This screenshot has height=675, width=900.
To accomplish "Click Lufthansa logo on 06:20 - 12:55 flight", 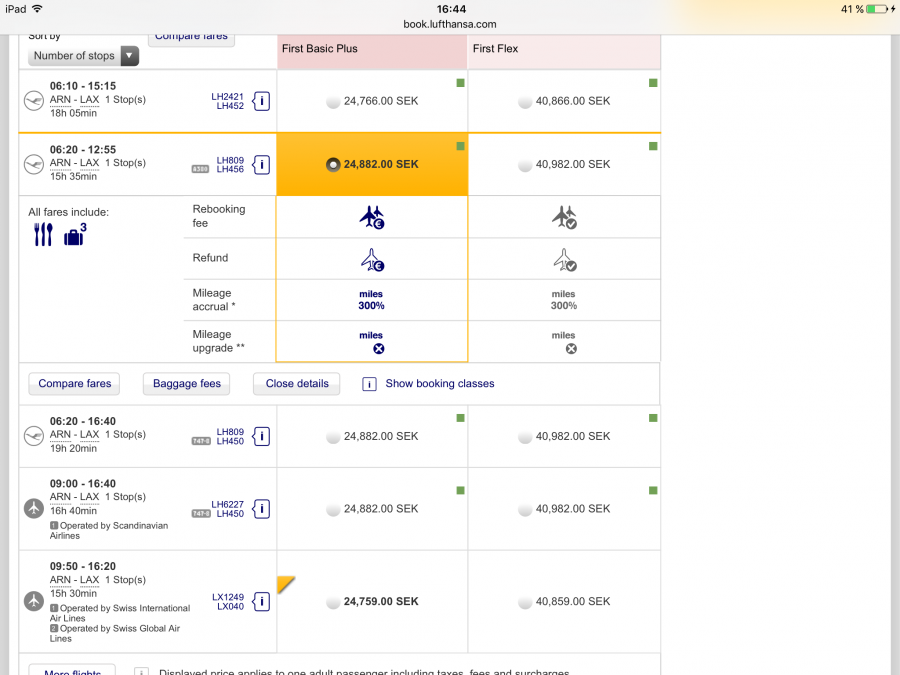I will coord(34,164).
